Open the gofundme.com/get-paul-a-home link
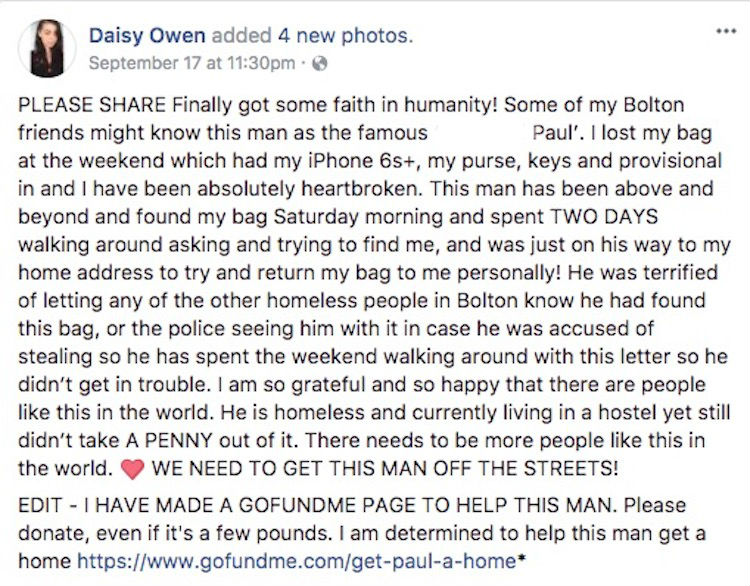 (x=297, y=561)
